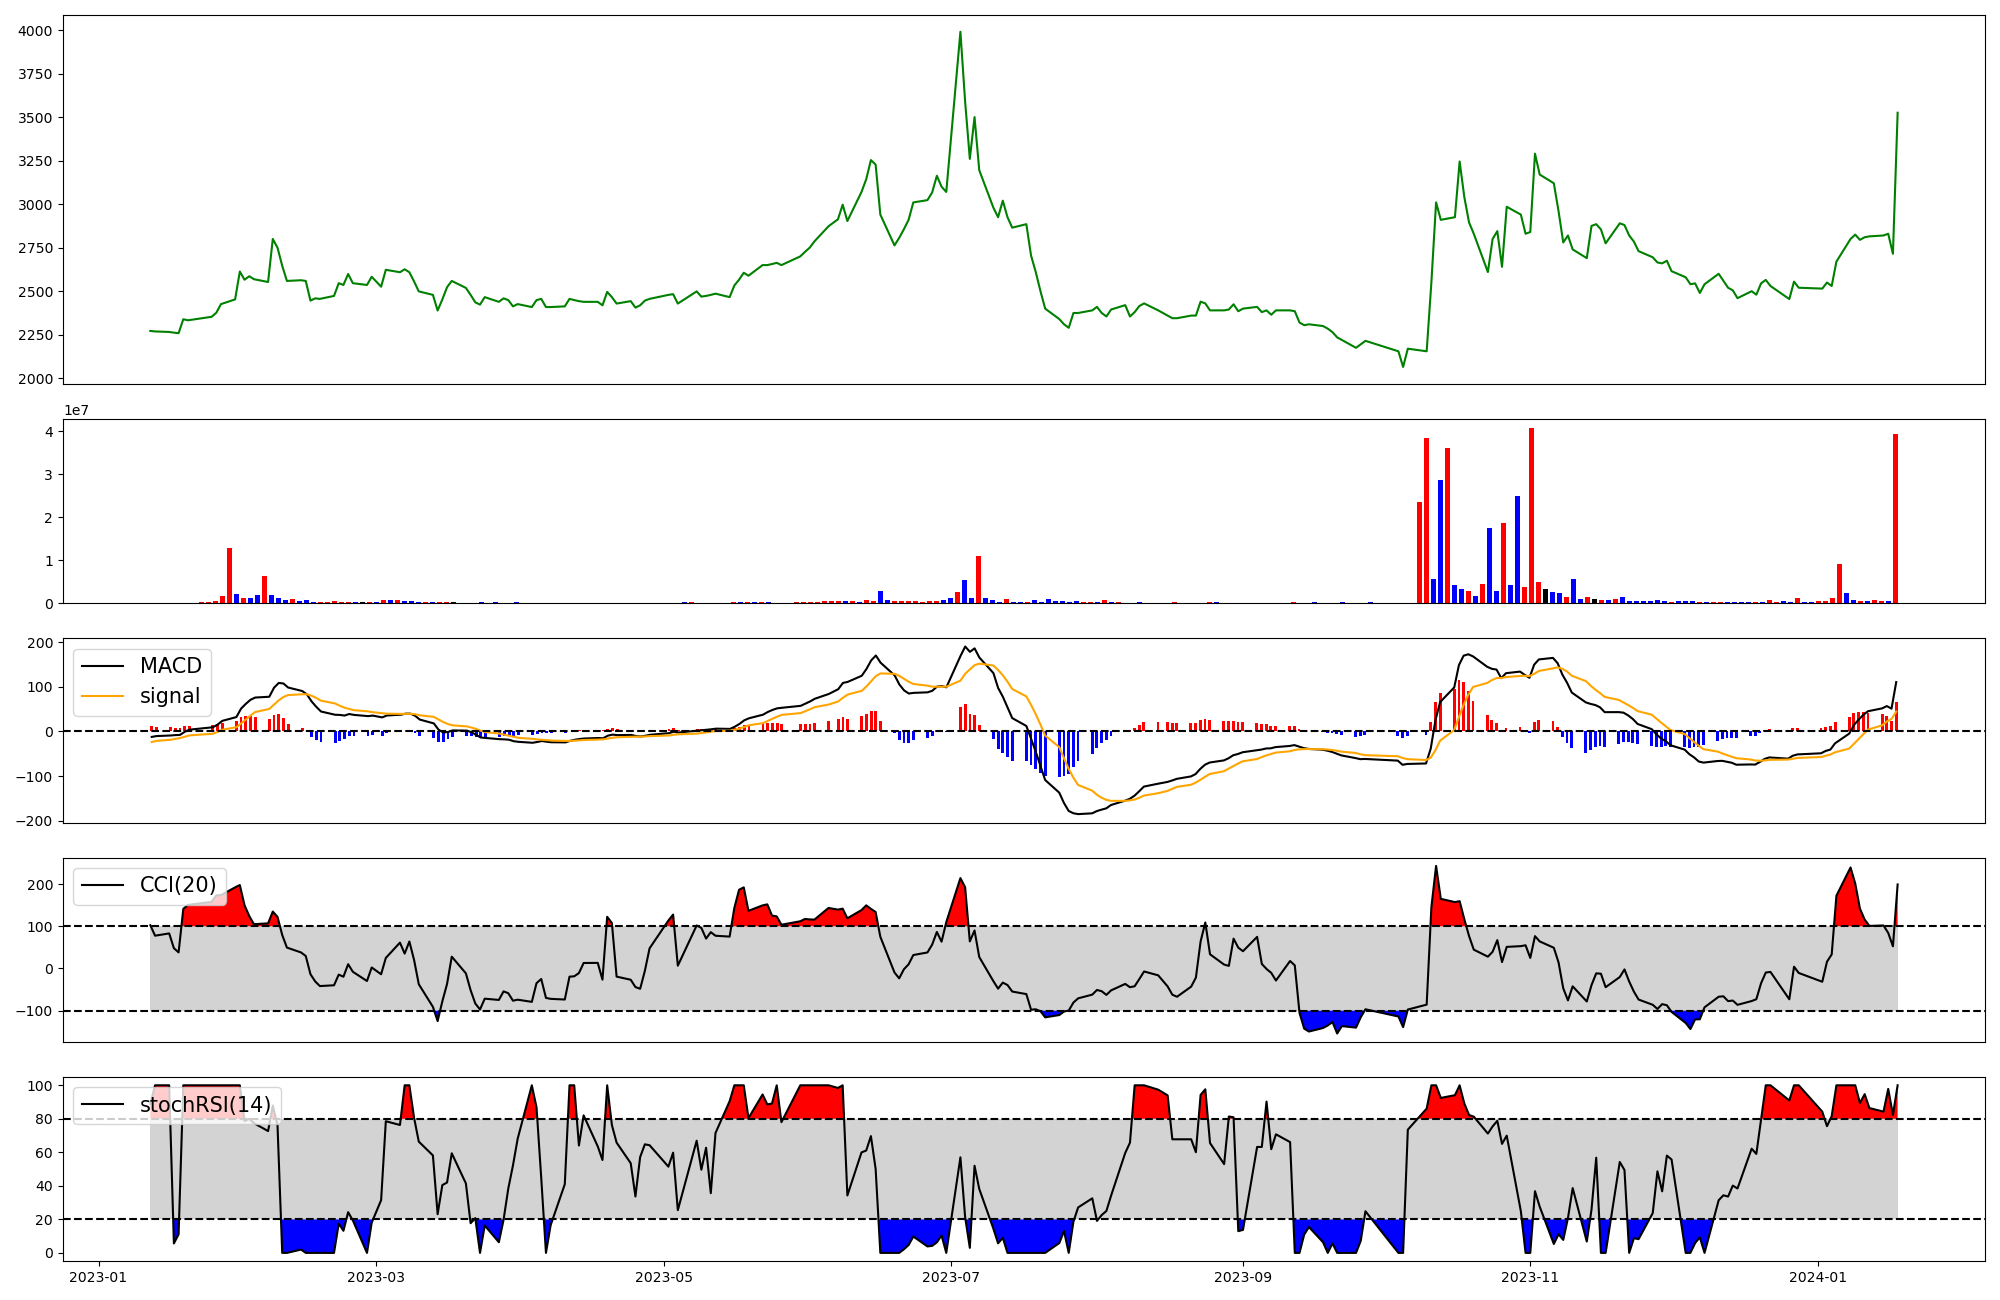Click the MACD legend label
The image size is (2000, 1300).
(170, 666)
